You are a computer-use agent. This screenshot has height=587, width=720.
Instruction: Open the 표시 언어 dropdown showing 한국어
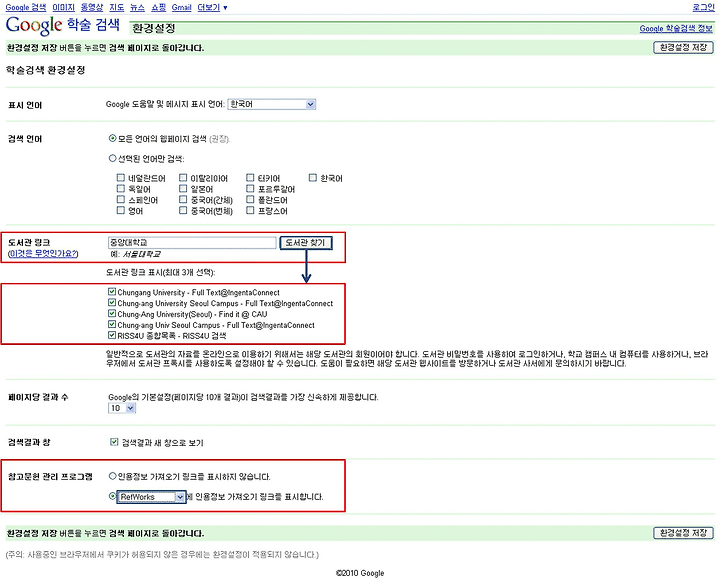pyautogui.click(x=271, y=104)
